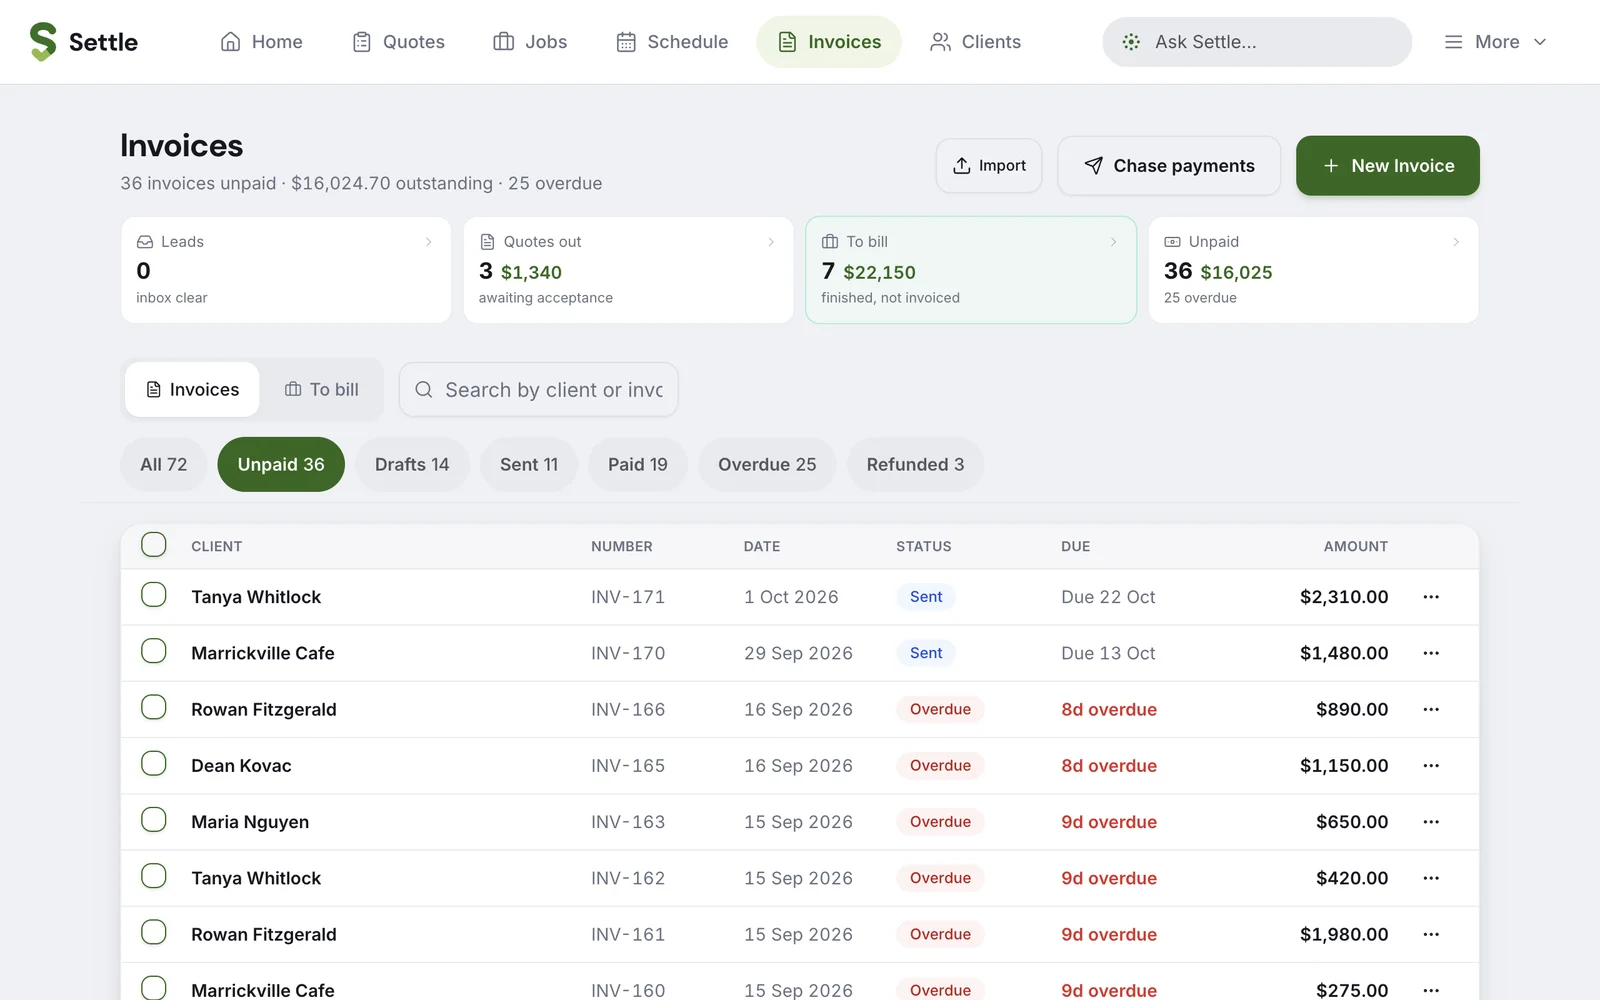
Task: Open the Clients nav item
Action: click(975, 42)
